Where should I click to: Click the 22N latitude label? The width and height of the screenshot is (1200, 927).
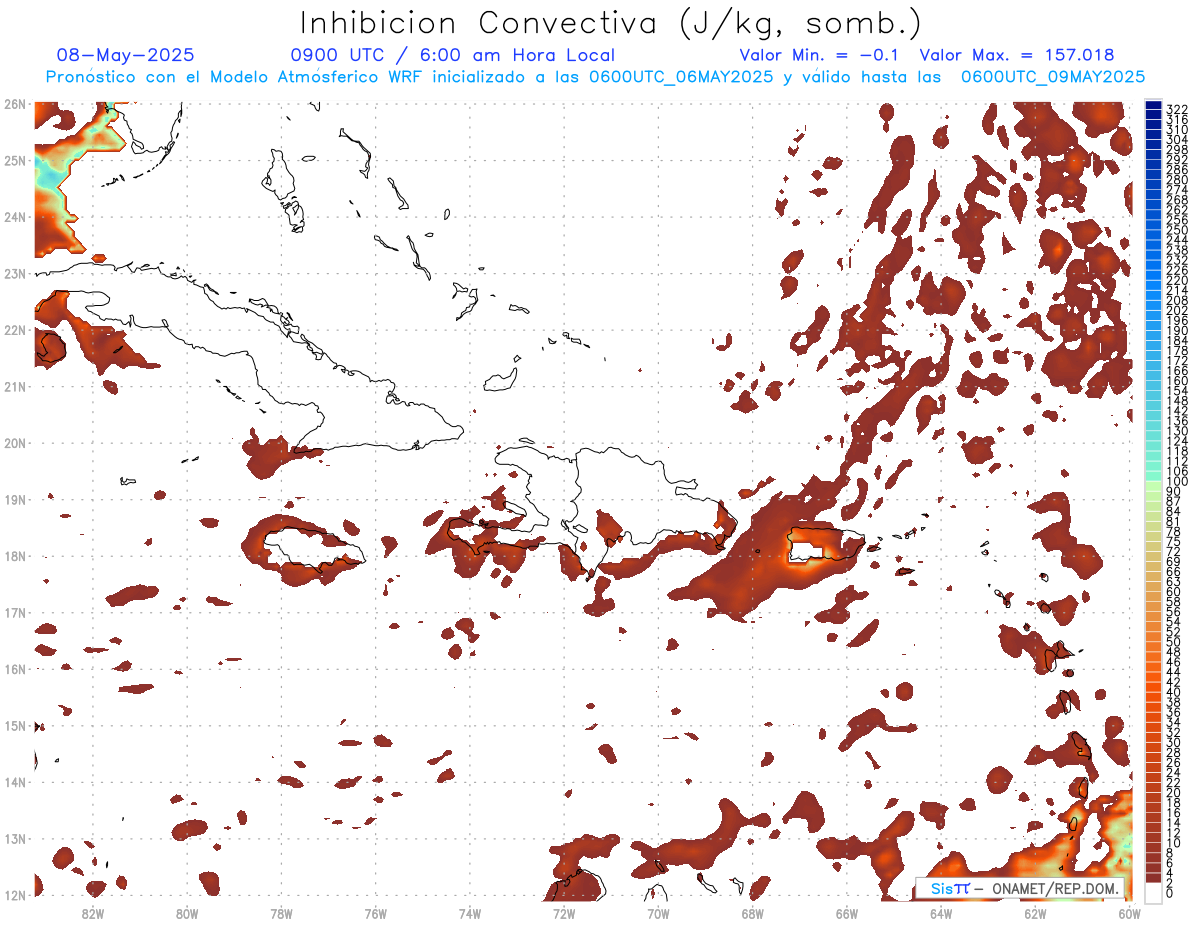point(14,330)
